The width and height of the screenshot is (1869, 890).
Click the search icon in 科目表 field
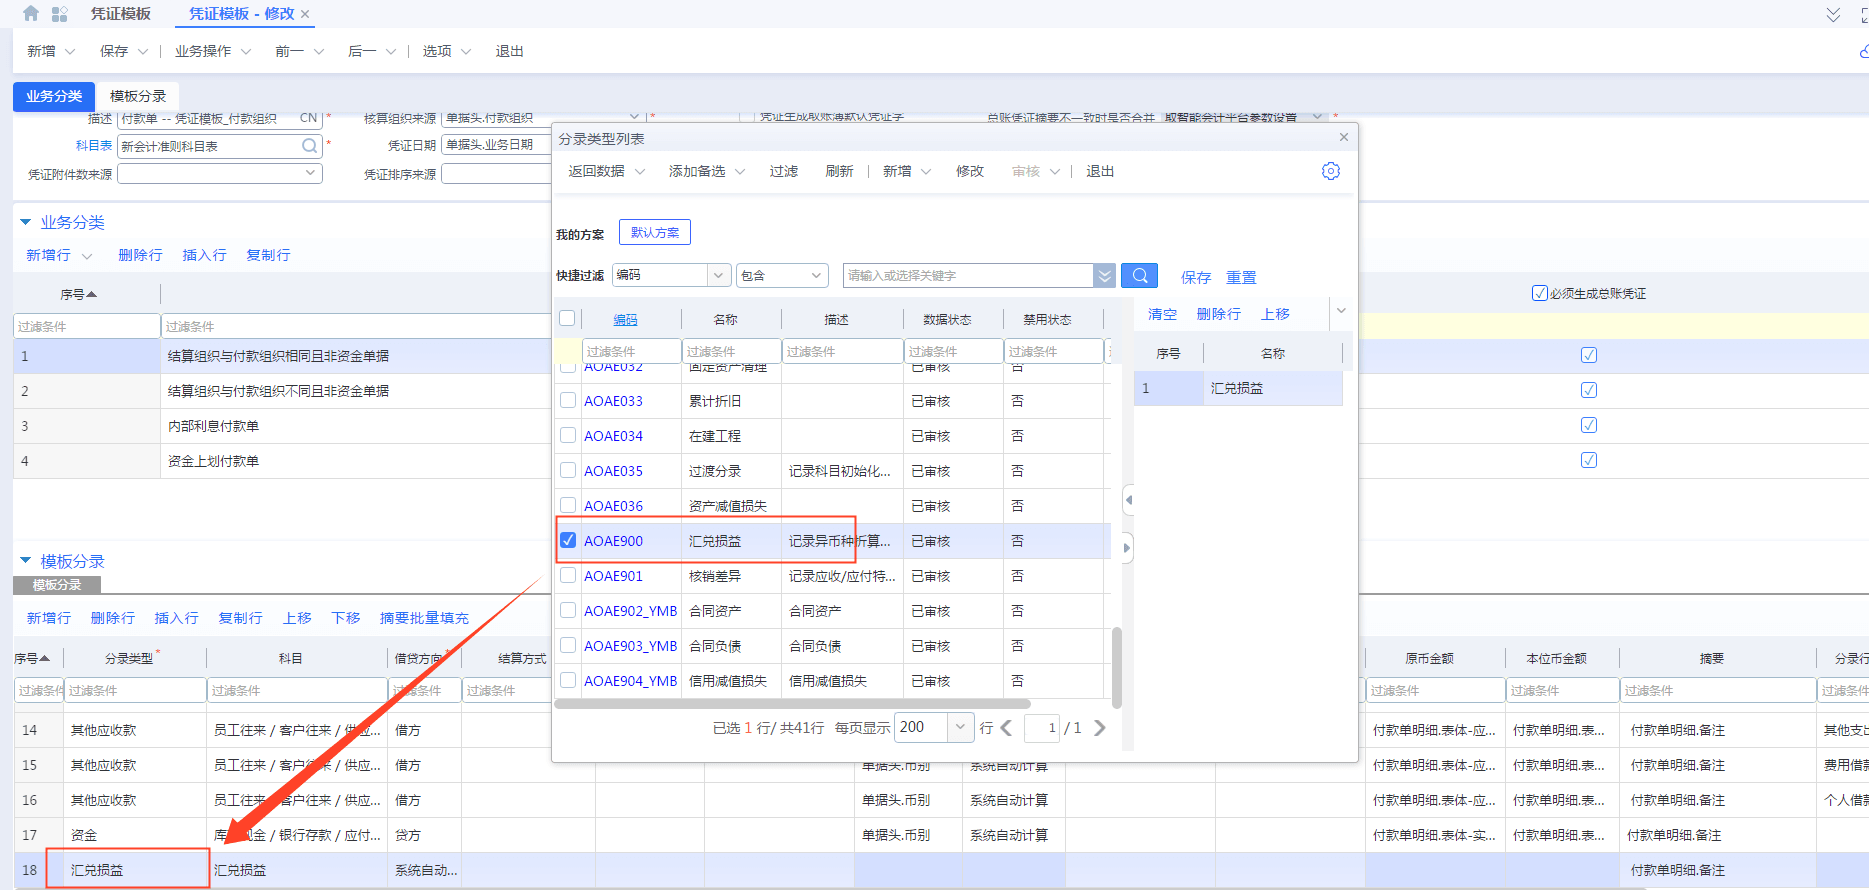[310, 146]
